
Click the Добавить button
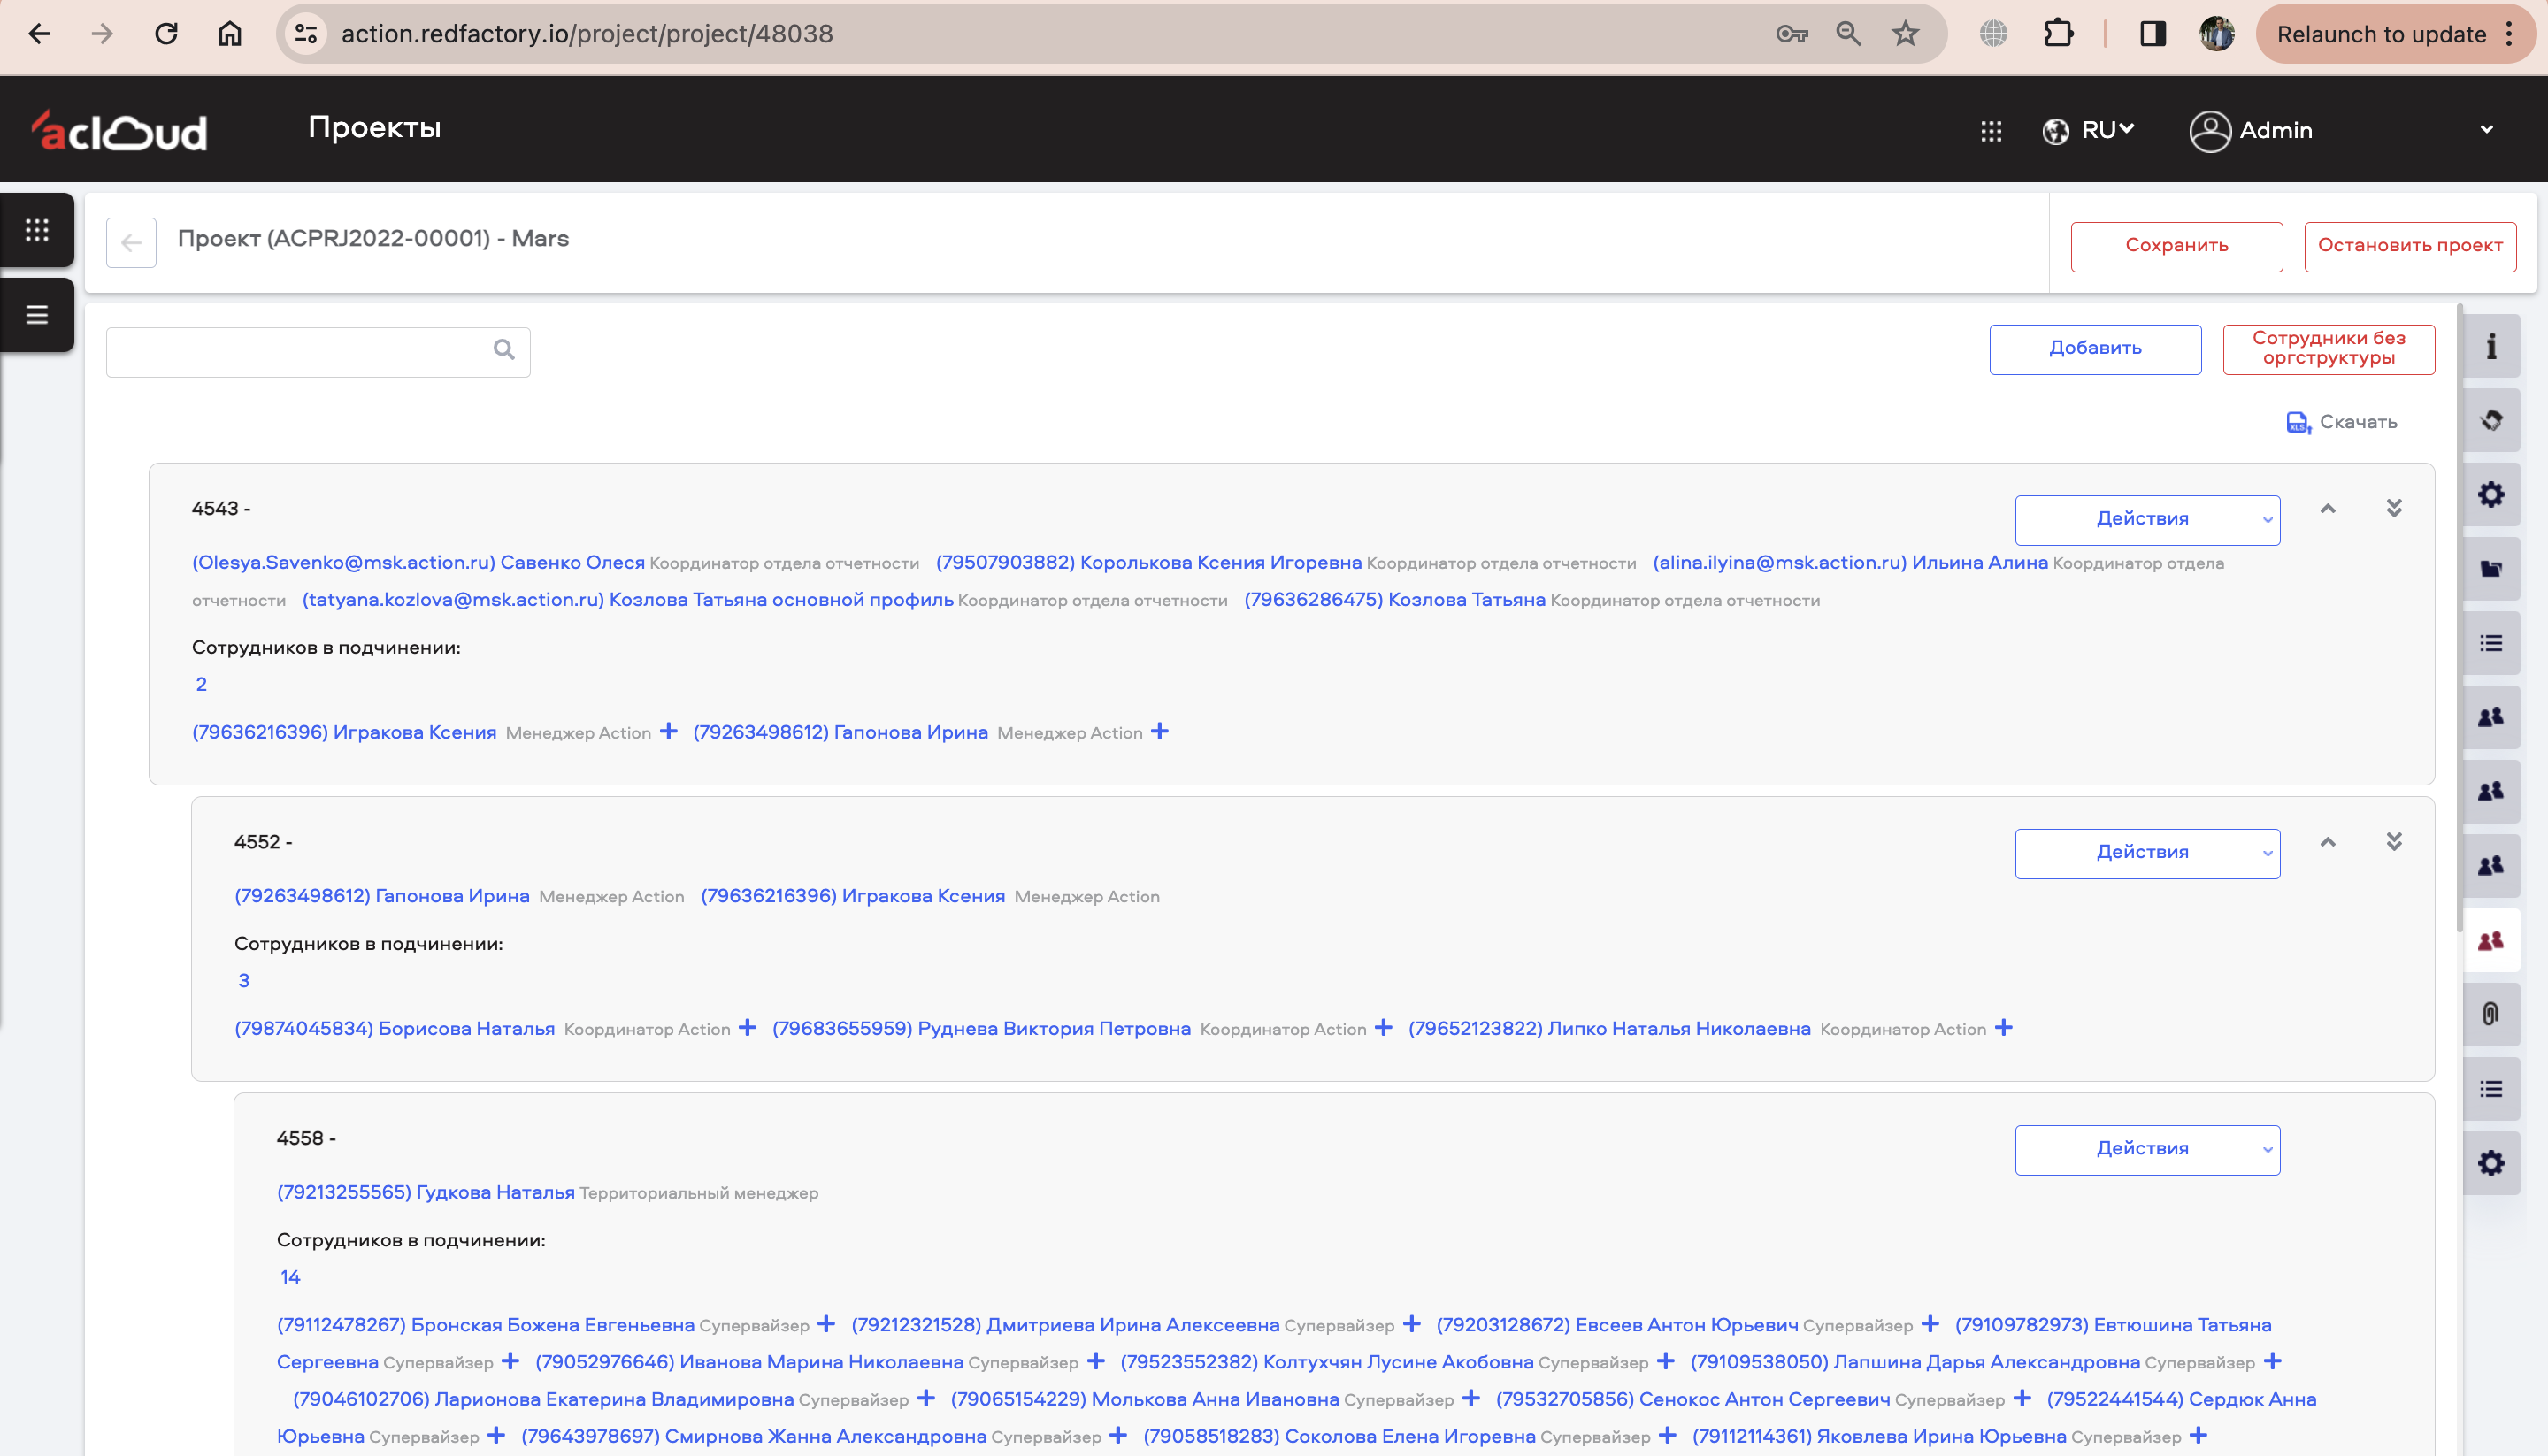(x=2095, y=349)
